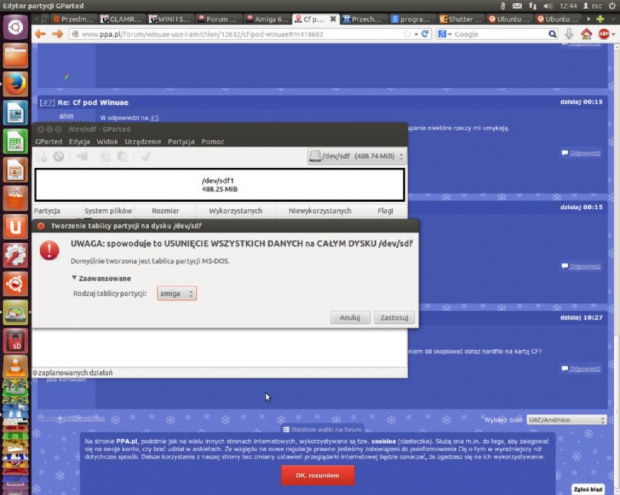Click the #5 reply reference link
This screenshot has width=620, height=495.
click(155, 118)
